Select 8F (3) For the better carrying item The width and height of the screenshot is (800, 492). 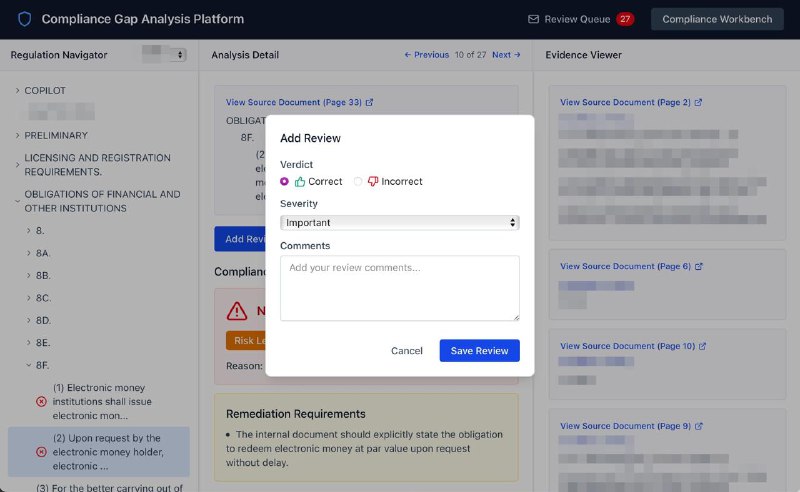click(x=109, y=487)
